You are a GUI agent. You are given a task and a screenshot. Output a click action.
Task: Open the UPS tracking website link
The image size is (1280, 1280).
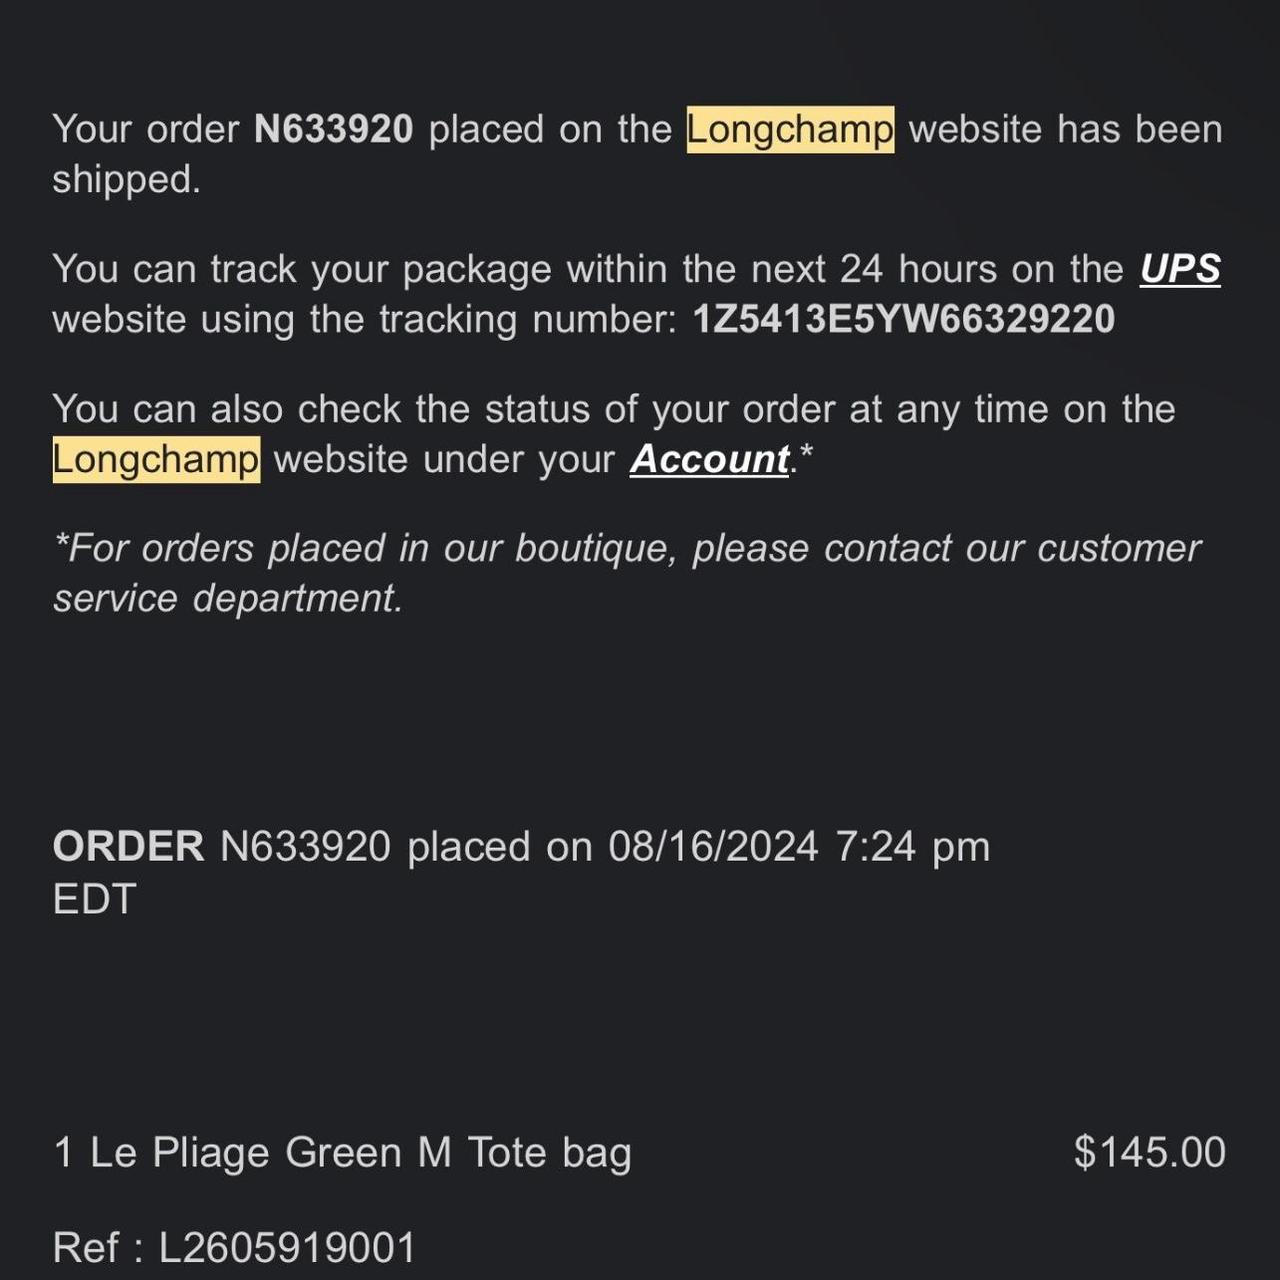pos(1180,269)
